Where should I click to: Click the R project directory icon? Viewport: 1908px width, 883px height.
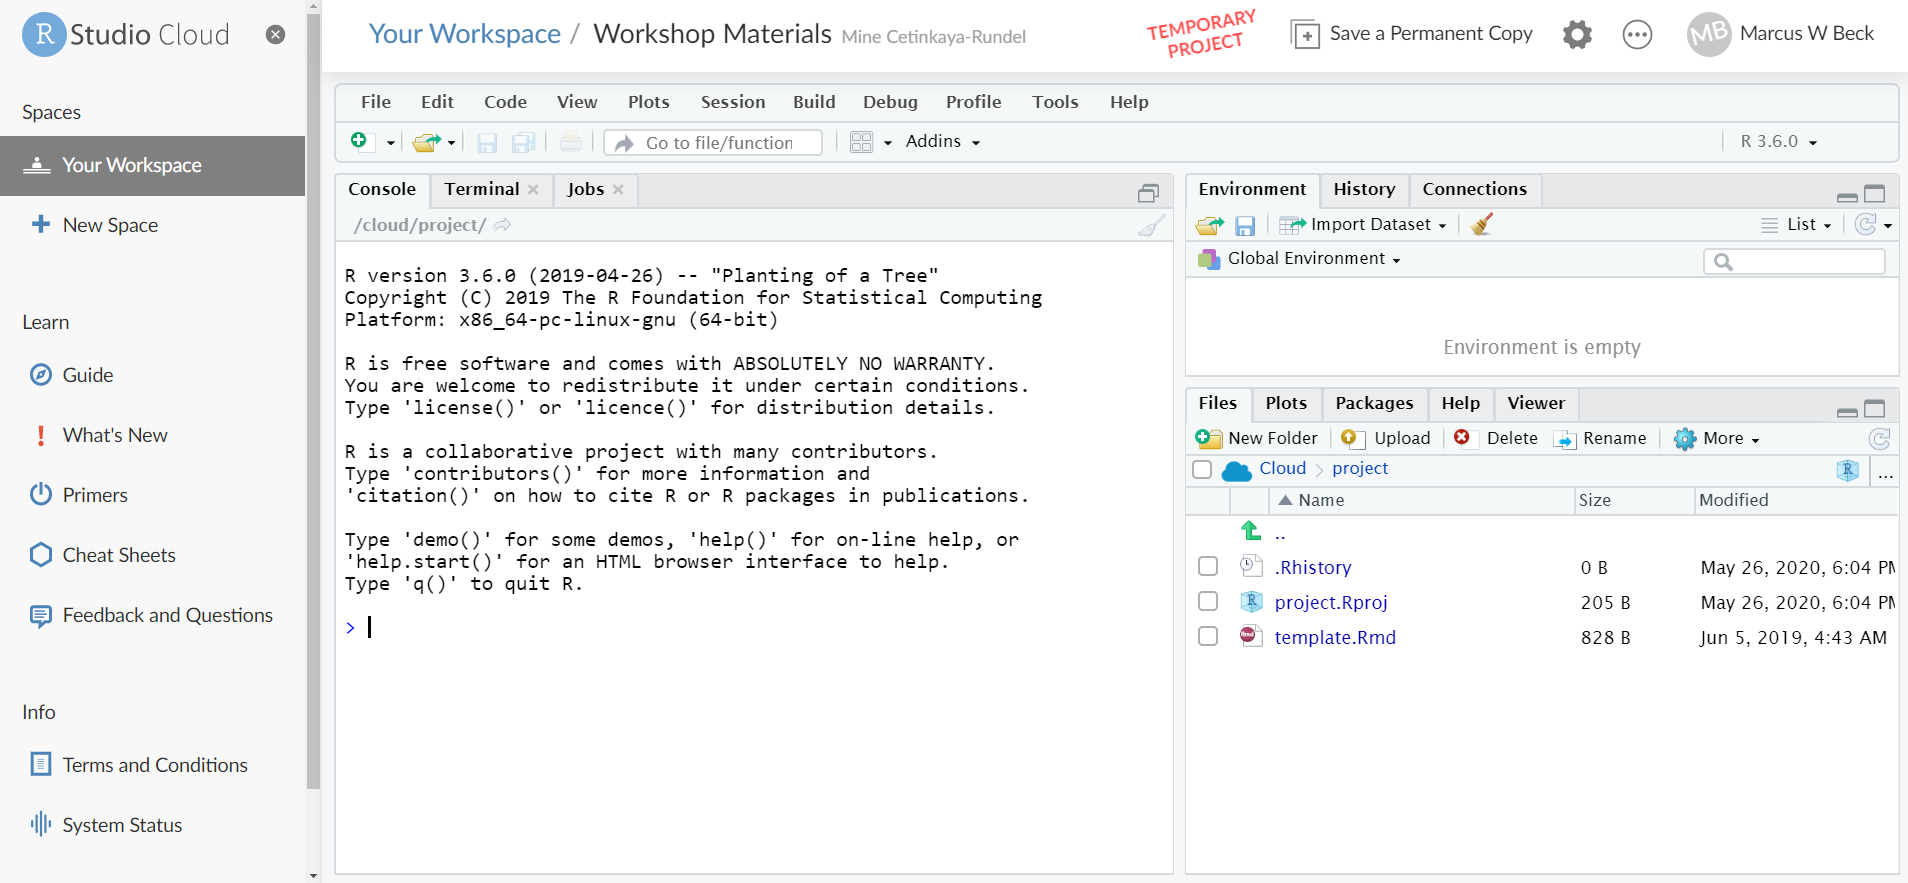click(1847, 469)
